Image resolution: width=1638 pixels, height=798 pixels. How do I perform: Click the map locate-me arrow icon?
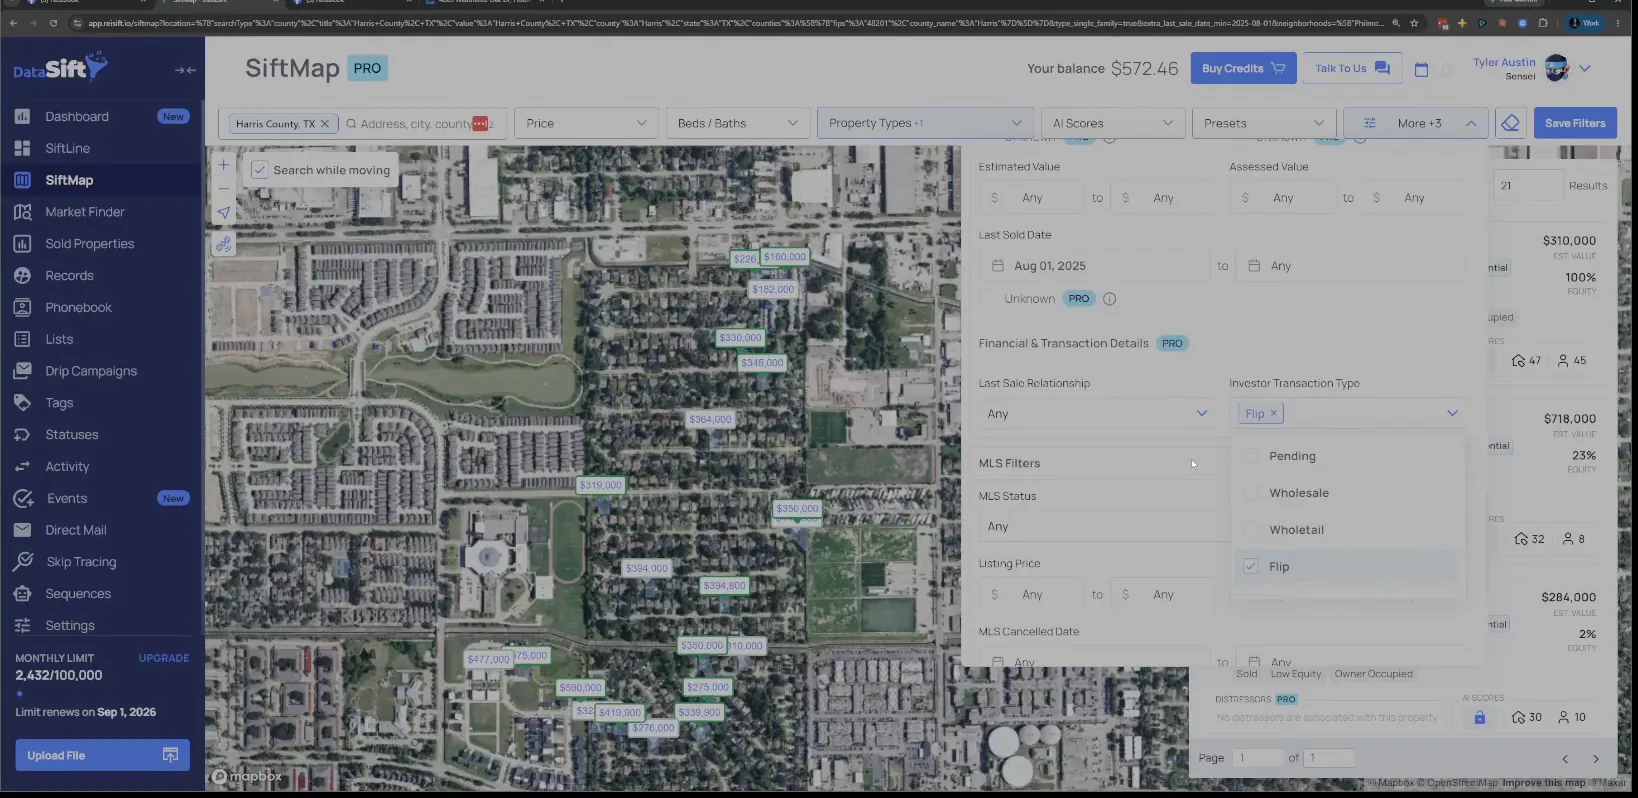click(x=224, y=213)
